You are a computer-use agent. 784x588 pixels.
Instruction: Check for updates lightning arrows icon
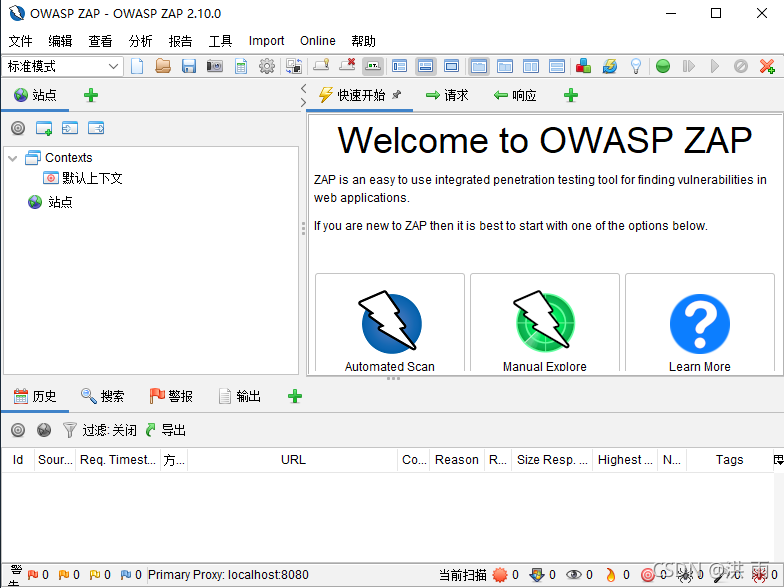point(610,66)
